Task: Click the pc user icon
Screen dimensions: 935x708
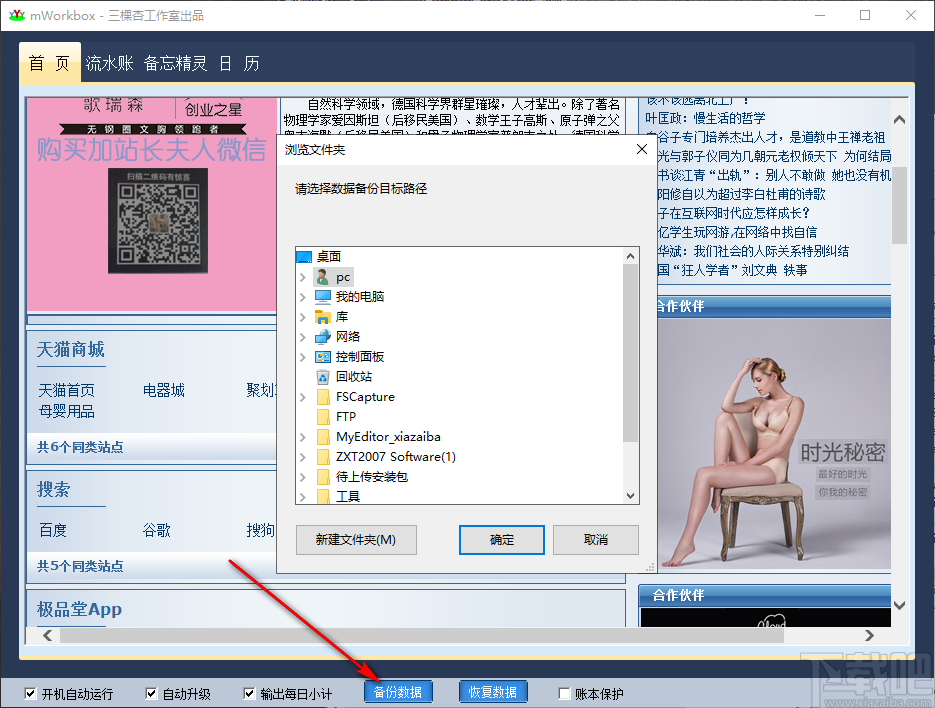Action: [x=323, y=277]
